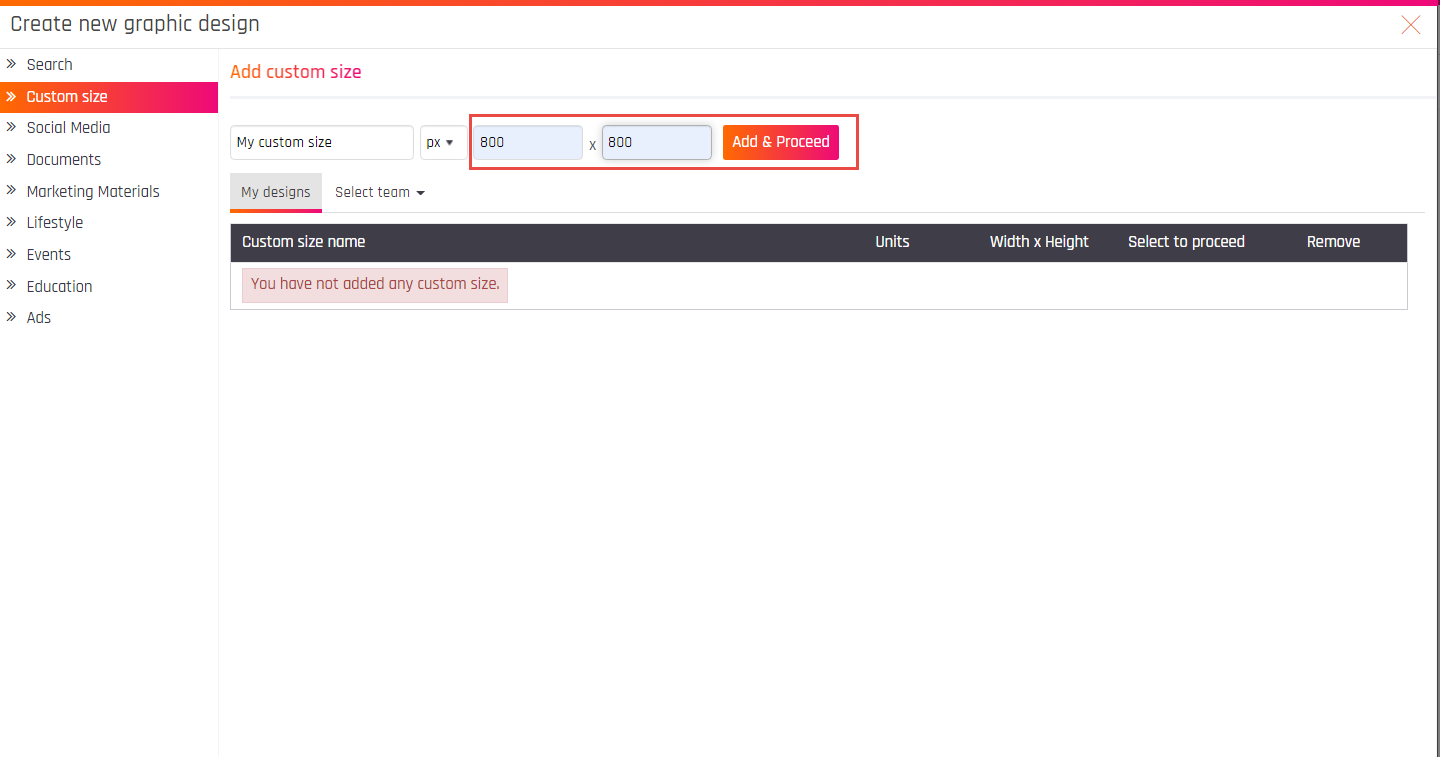The height and width of the screenshot is (757, 1440).
Task: Click the Add & Proceed button
Action: 781,142
